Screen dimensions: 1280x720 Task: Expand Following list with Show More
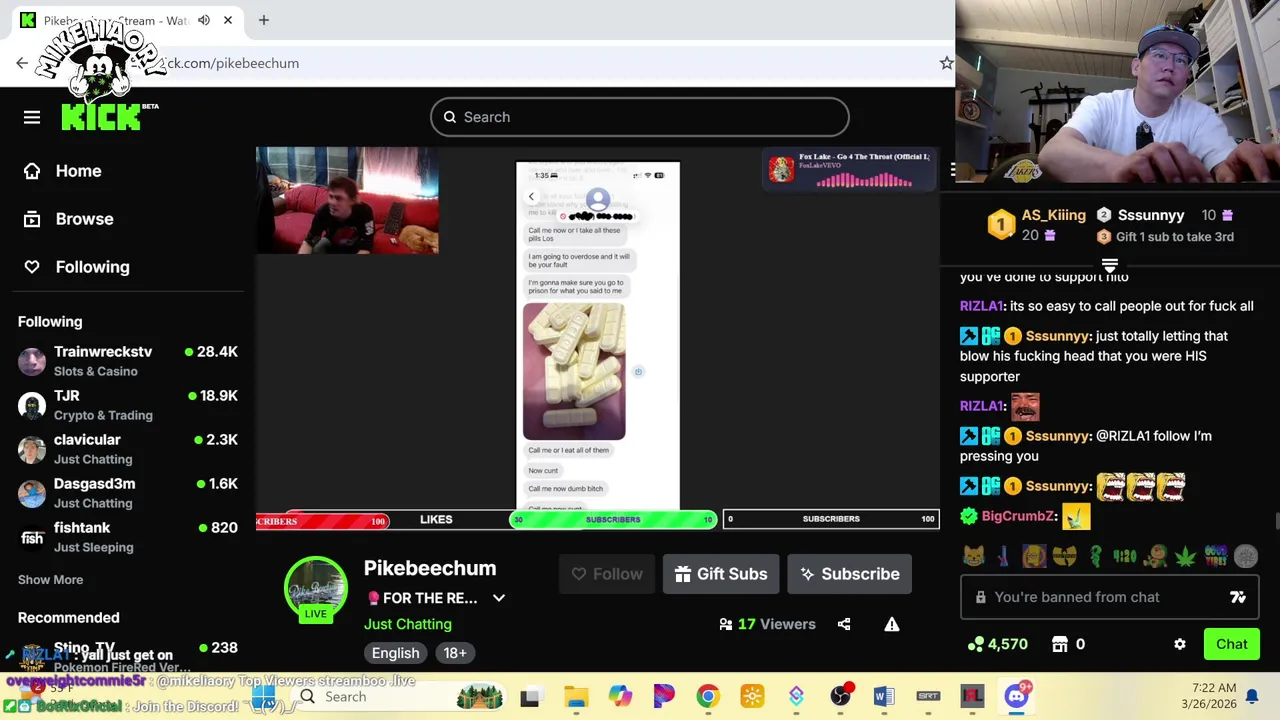[x=50, y=580]
